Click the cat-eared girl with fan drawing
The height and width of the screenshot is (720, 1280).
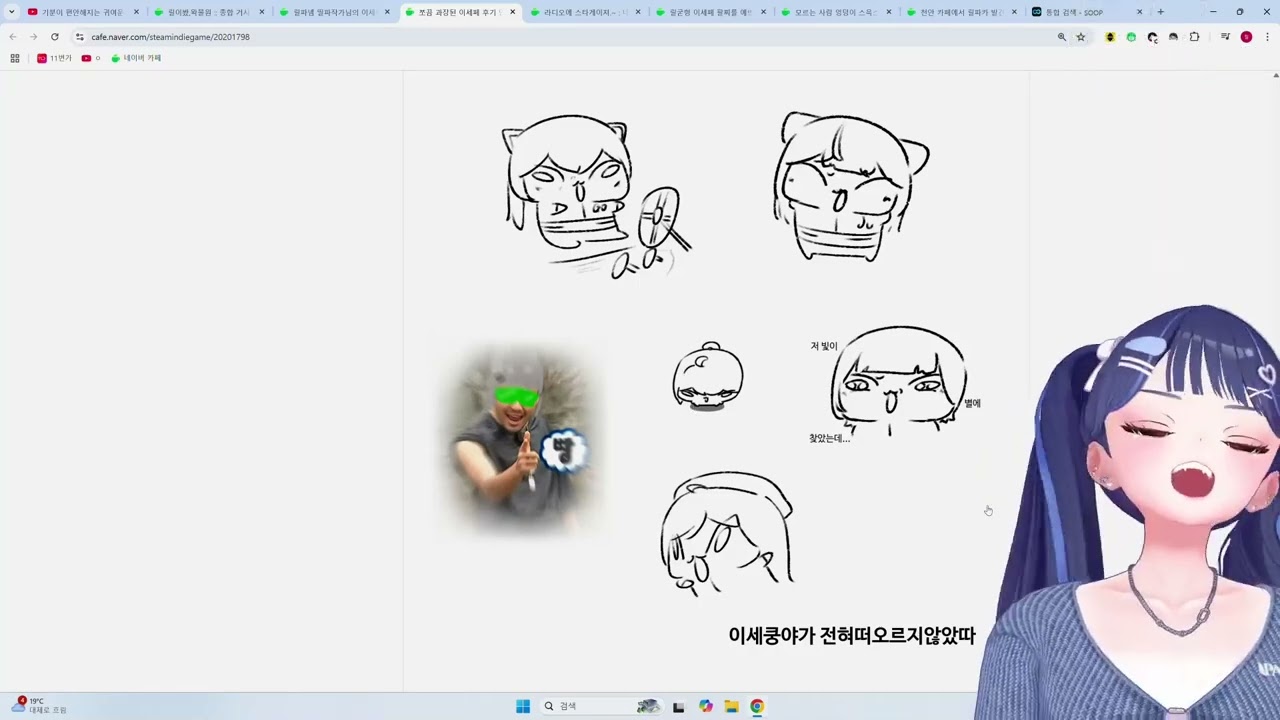pyautogui.click(x=595, y=196)
